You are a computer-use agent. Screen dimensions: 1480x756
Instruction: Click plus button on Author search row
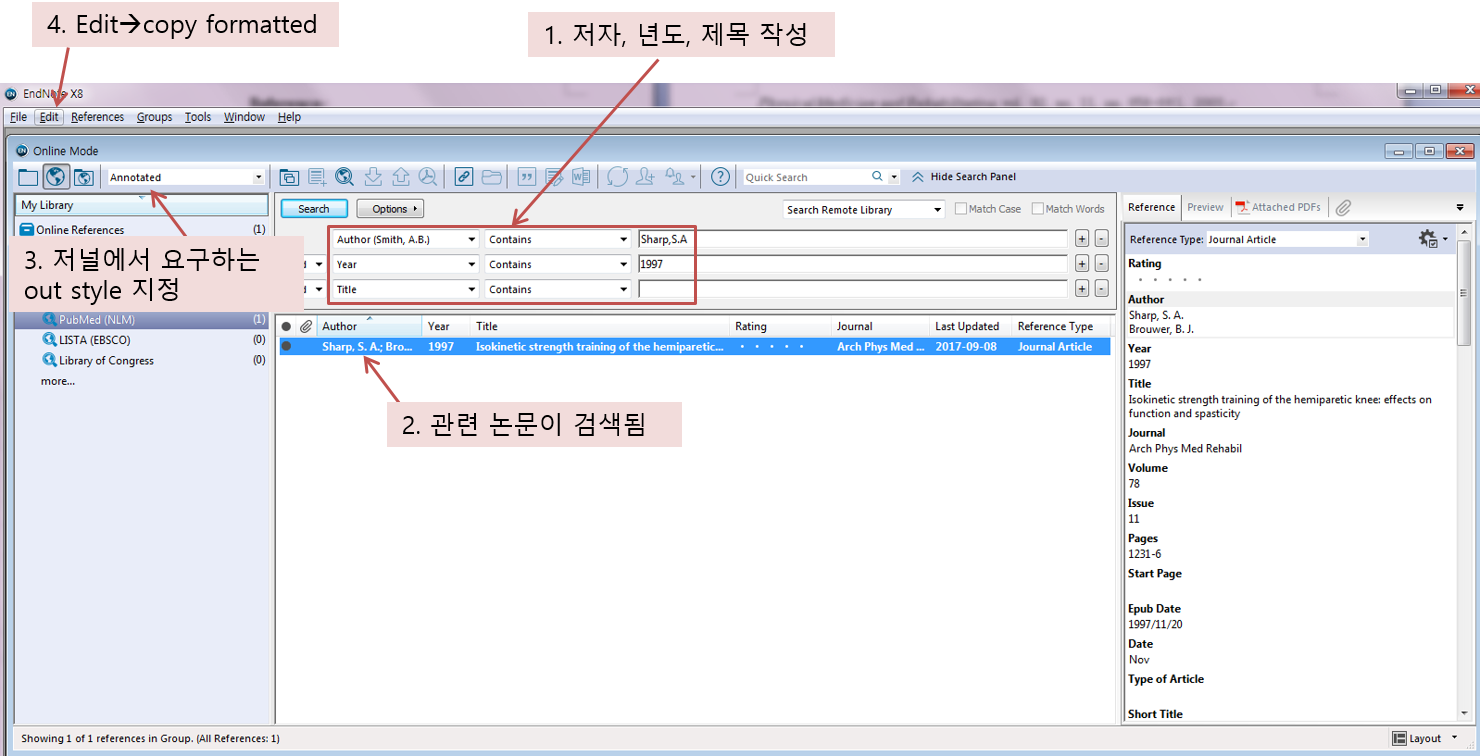pyautogui.click(x=1082, y=239)
